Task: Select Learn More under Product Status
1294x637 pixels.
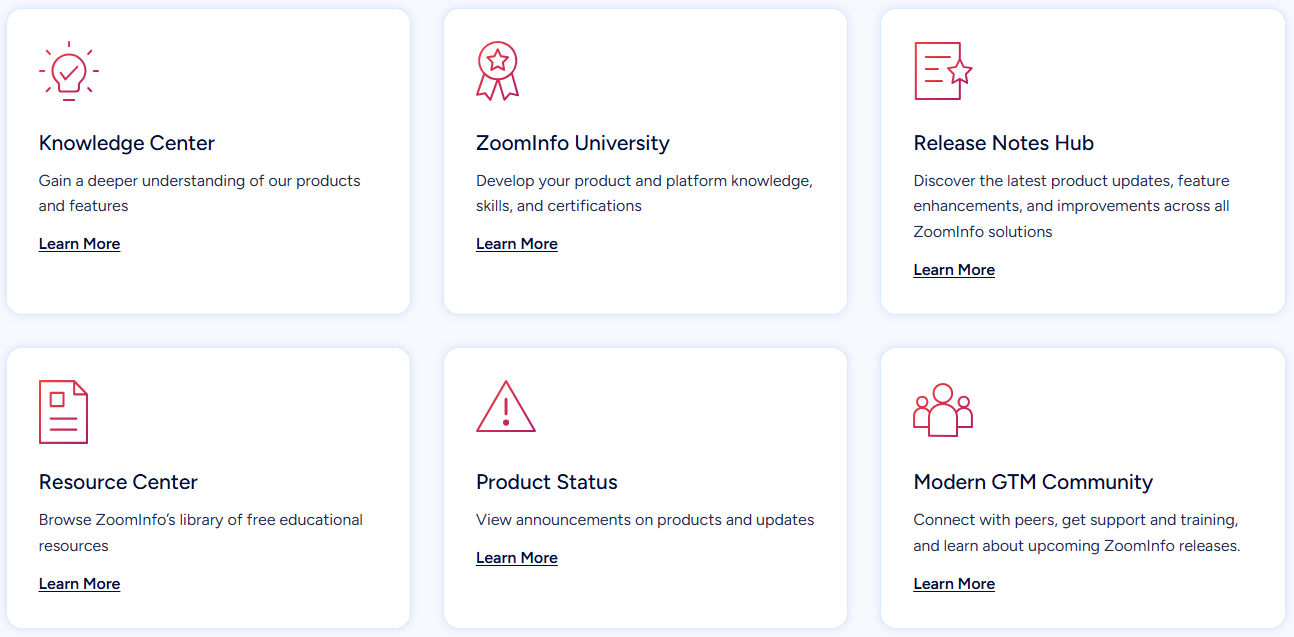Action: click(x=517, y=558)
